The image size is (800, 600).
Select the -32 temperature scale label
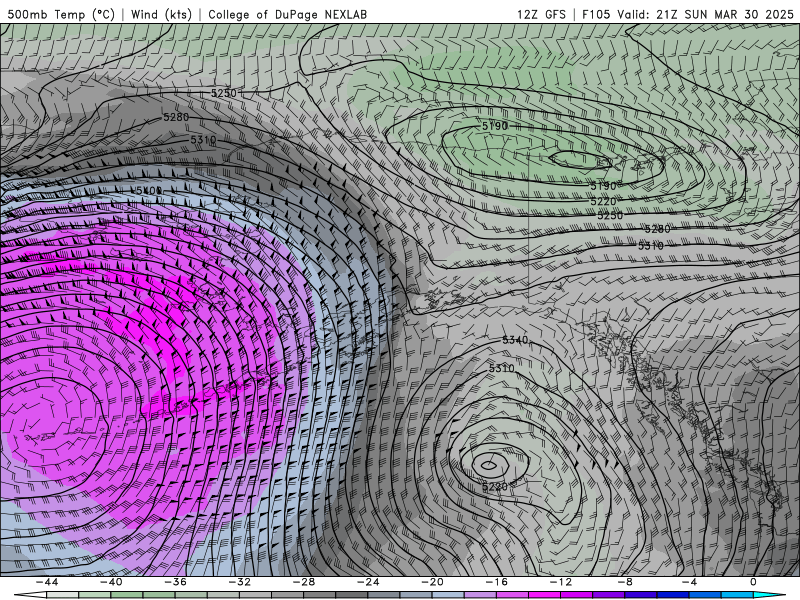[x=239, y=582]
